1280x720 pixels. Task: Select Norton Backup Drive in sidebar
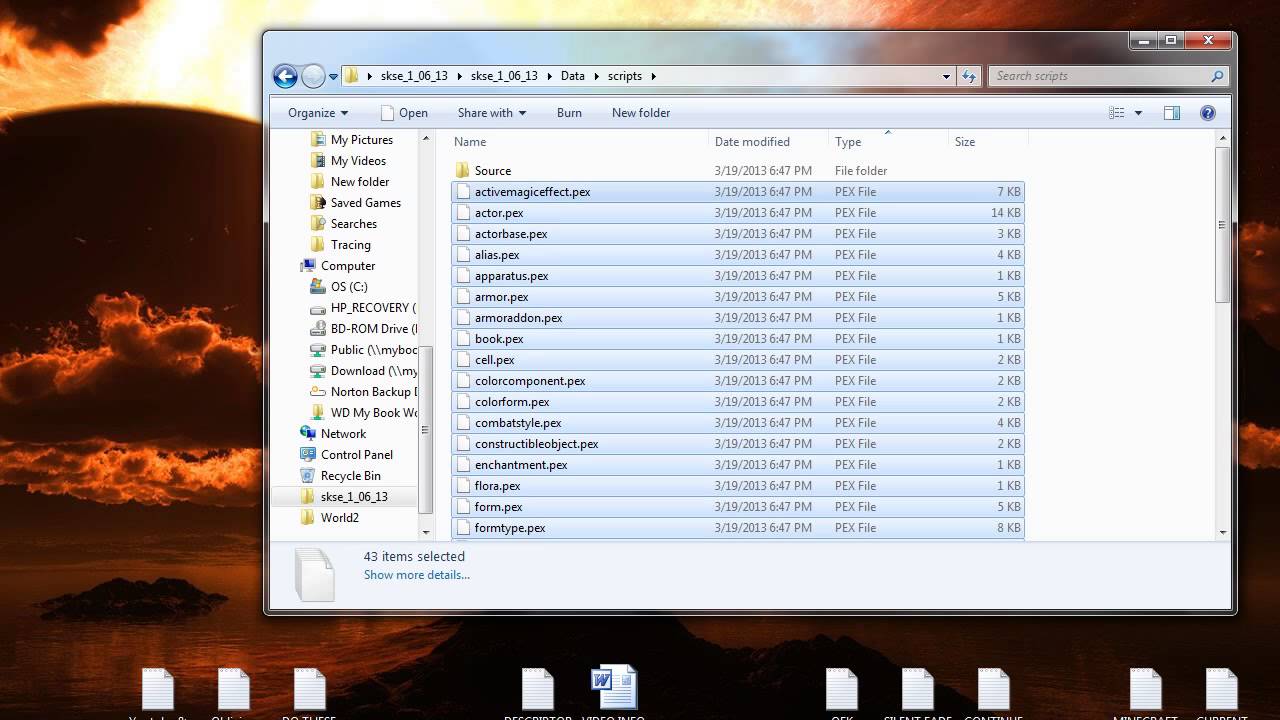click(x=364, y=392)
